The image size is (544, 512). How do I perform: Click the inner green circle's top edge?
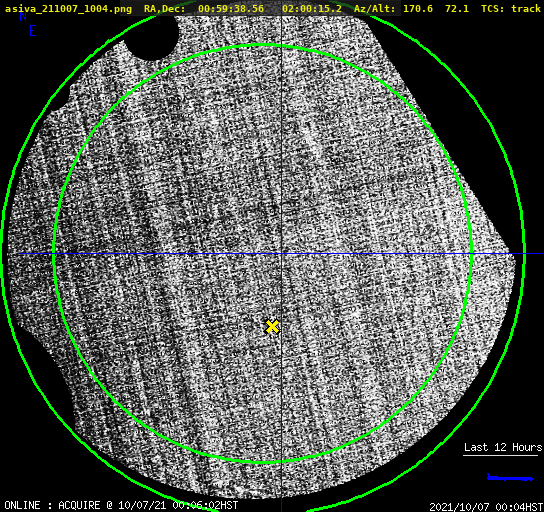[x=263, y=45]
